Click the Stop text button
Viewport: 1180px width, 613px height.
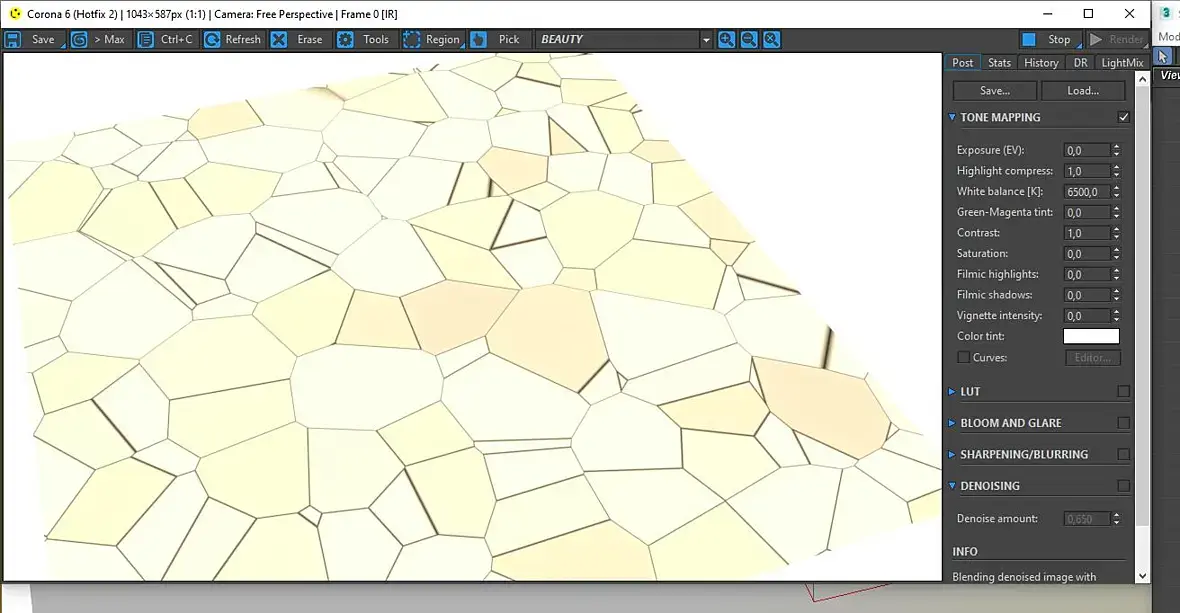coord(1059,40)
